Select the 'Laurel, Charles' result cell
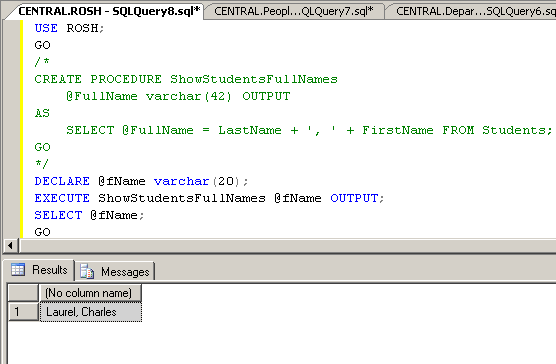Image resolution: width=556 pixels, height=364 pixels. click(x=91, y=312)
